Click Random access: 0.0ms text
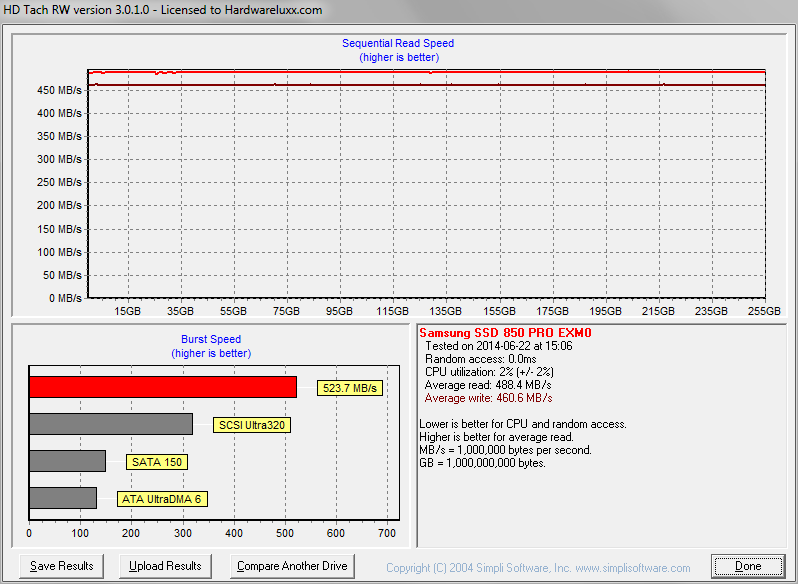This screenshot has height=584, width=798. click(x=480, y=359)
